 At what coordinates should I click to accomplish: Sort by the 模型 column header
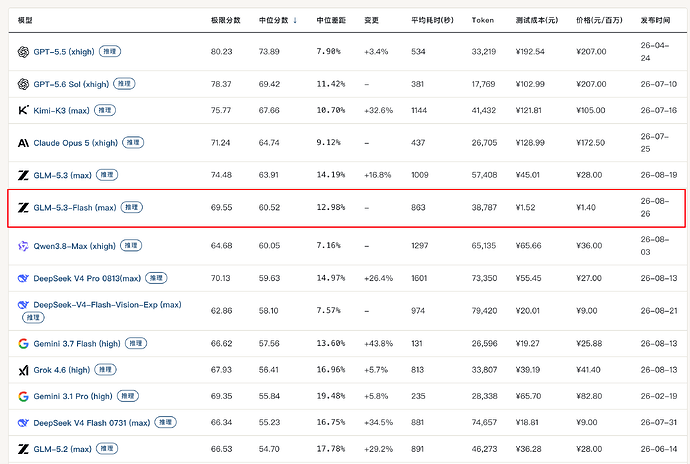[x=25, y=20]
